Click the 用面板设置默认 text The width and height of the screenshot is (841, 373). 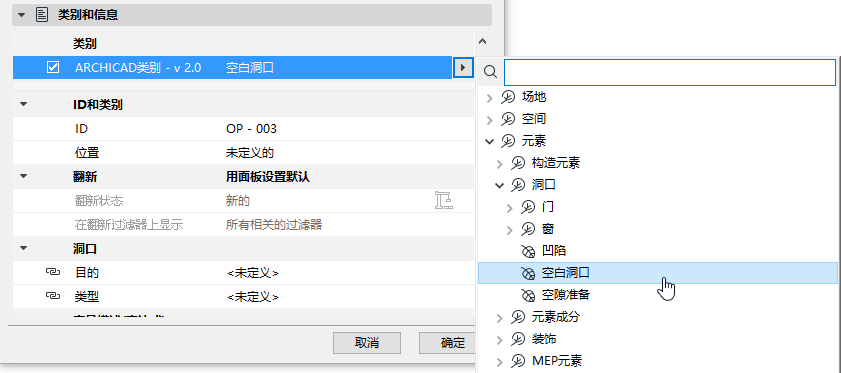click(268, 177)
